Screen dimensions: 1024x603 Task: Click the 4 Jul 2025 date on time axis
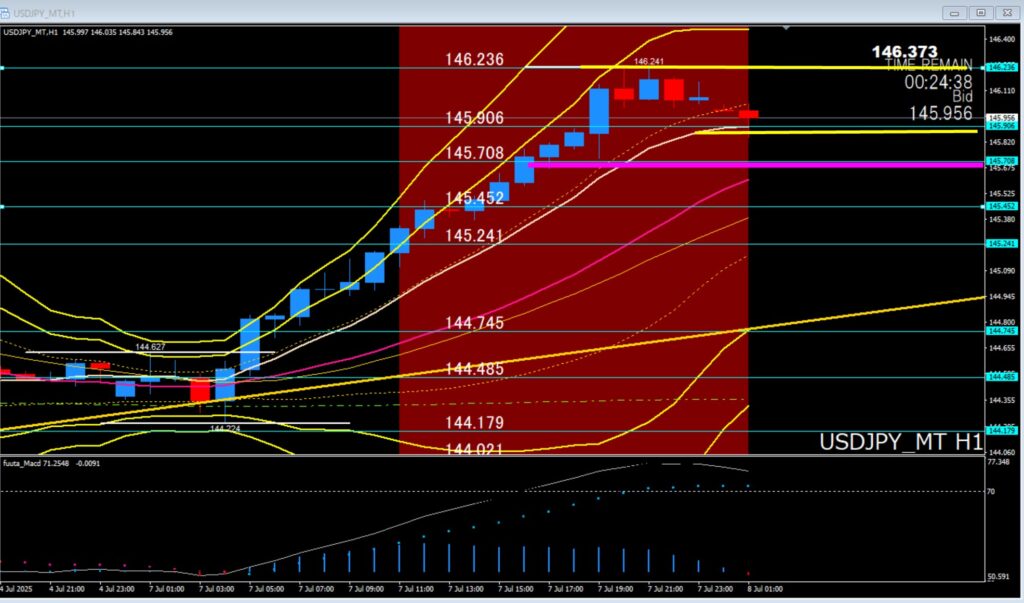[18, 589]
